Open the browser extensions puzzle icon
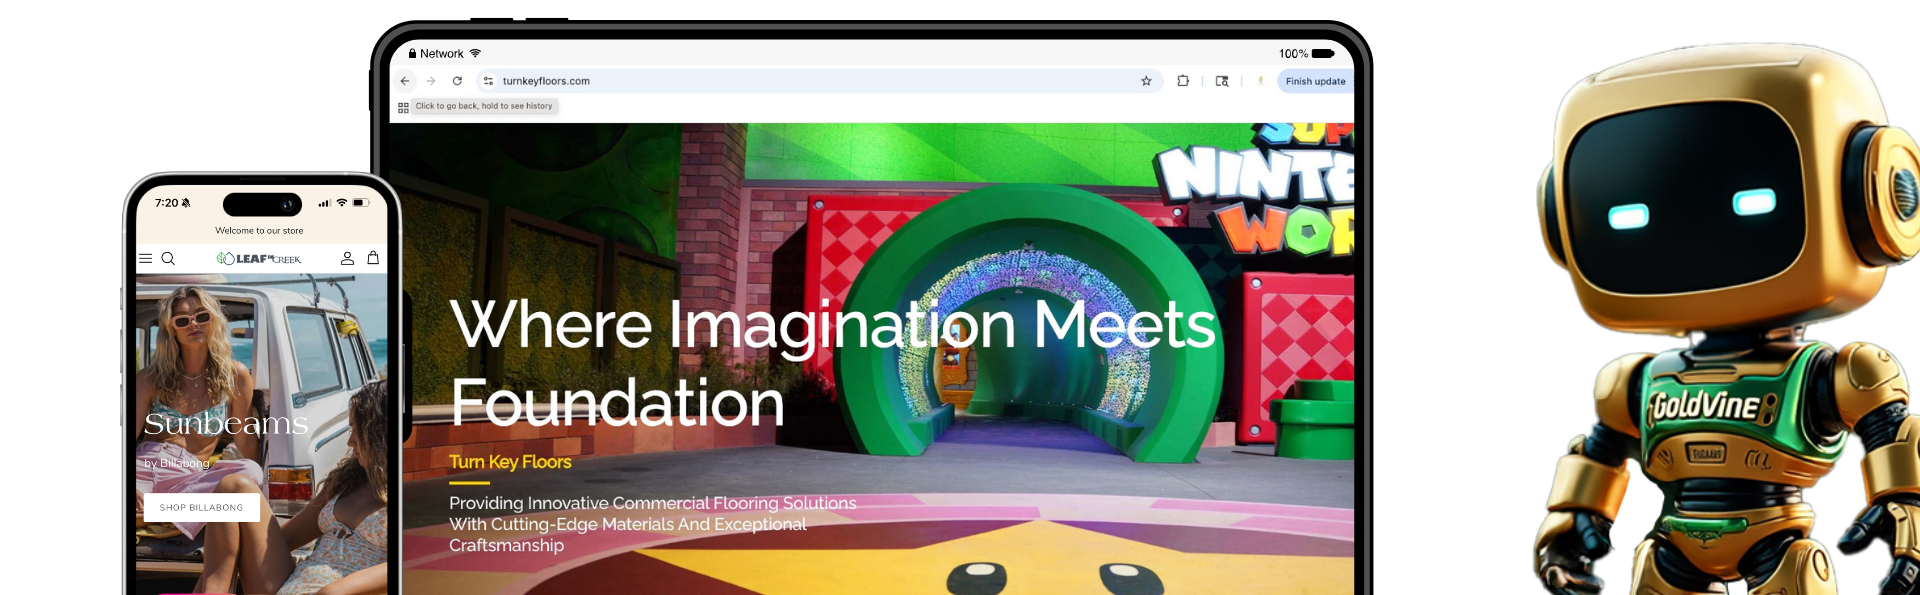The image size is (1920, 595). click(x=1183, y=81)
